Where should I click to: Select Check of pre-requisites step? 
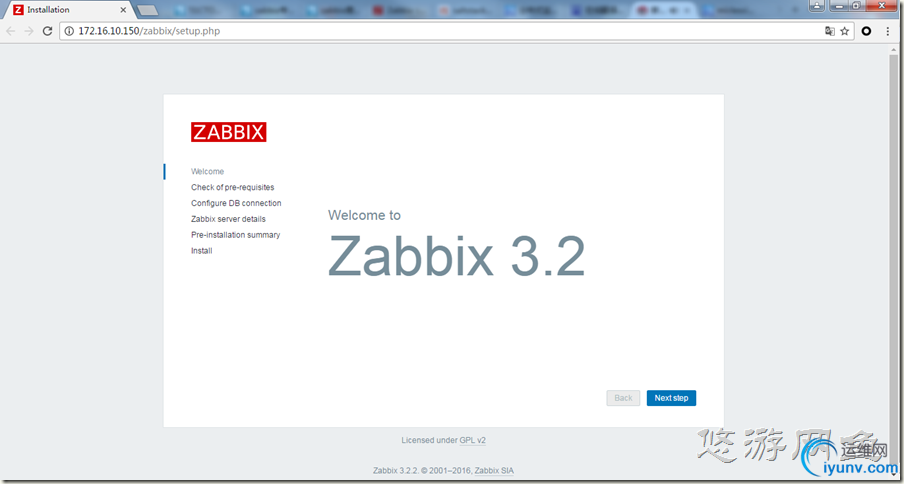click(233, 187)
